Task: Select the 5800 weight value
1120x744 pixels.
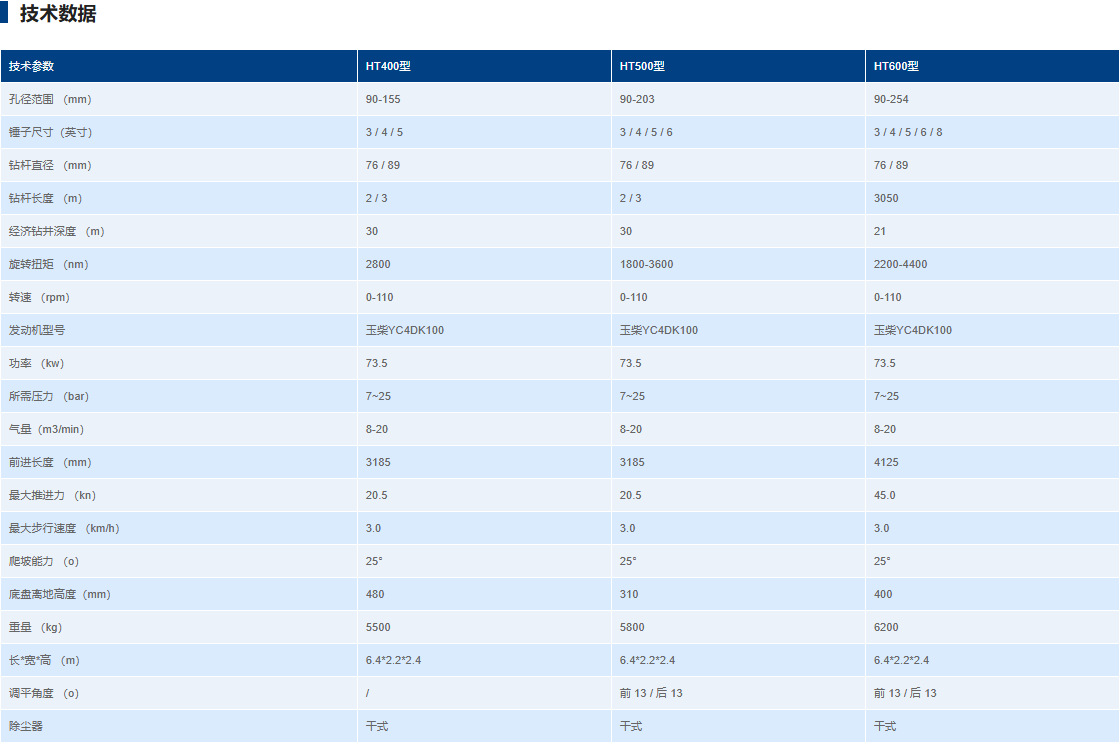Action: click(632, 627)
